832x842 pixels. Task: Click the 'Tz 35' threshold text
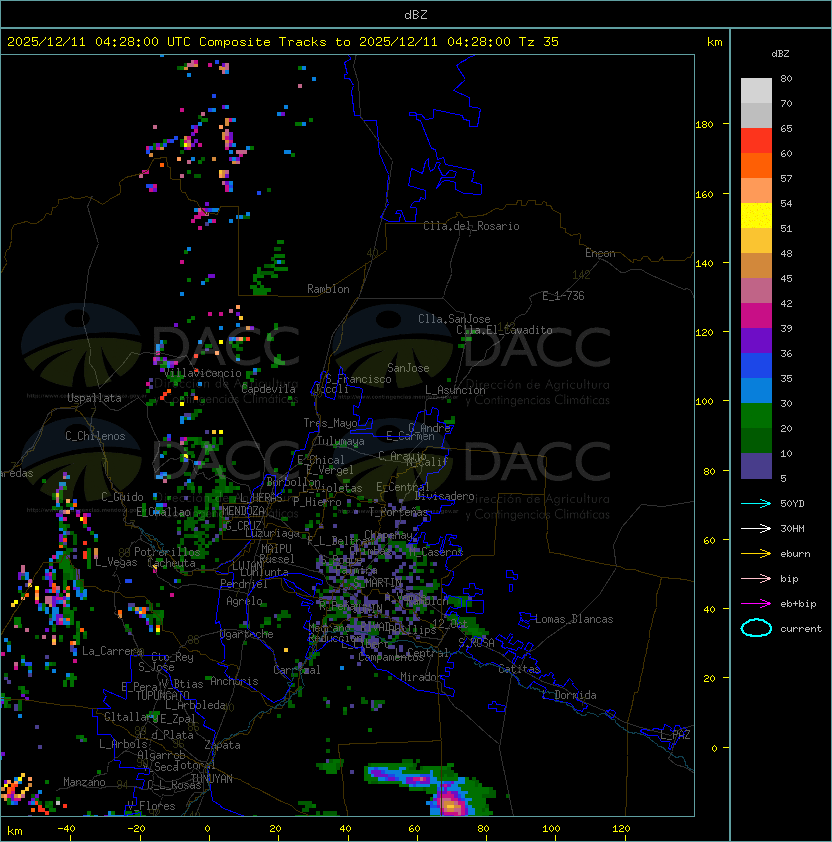(539, 42)
